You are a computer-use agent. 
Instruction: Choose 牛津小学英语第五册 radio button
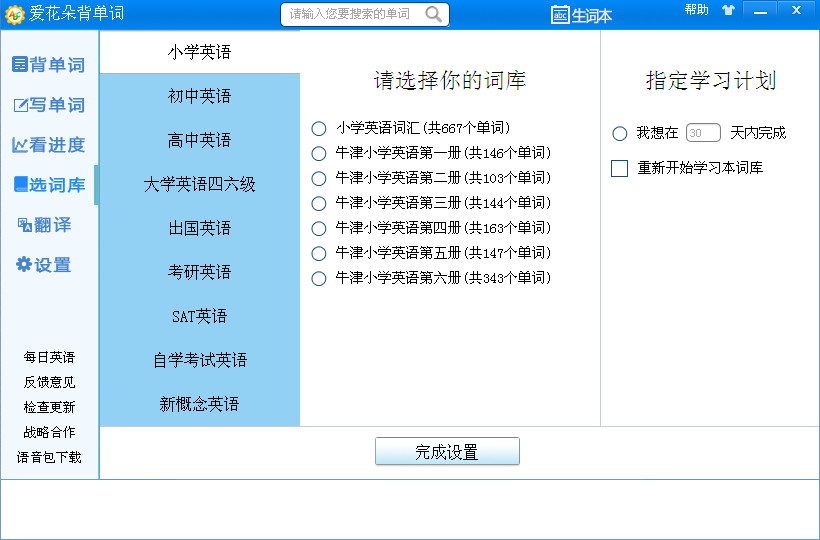pyautogui.click(x=318, y=254)
